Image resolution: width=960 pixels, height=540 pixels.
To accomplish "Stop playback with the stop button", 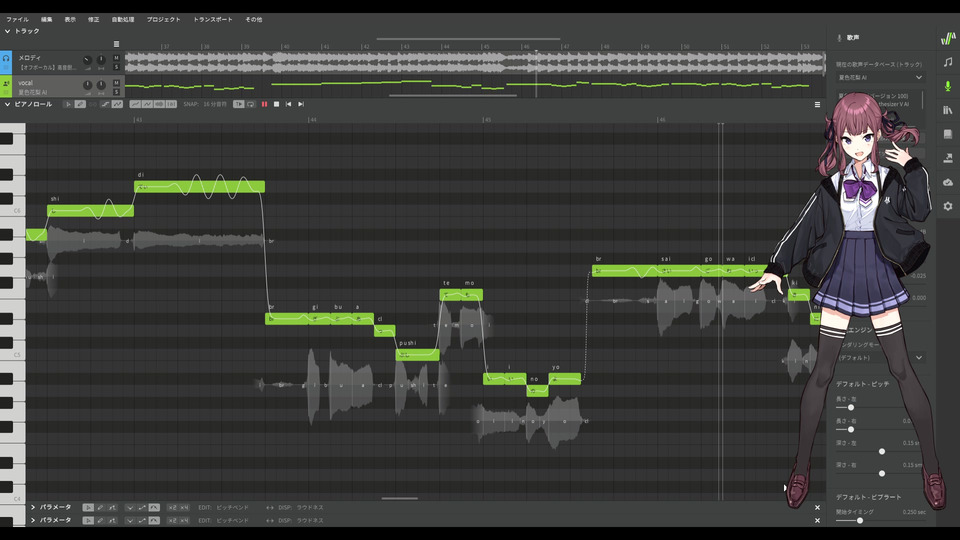I will [277, 104].
